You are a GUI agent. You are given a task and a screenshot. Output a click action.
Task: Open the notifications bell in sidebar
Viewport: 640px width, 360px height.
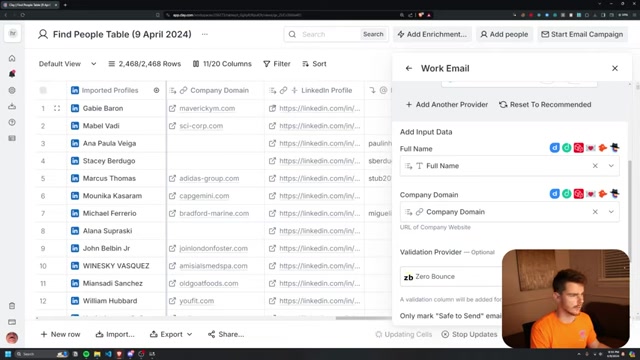pos(12,74)
